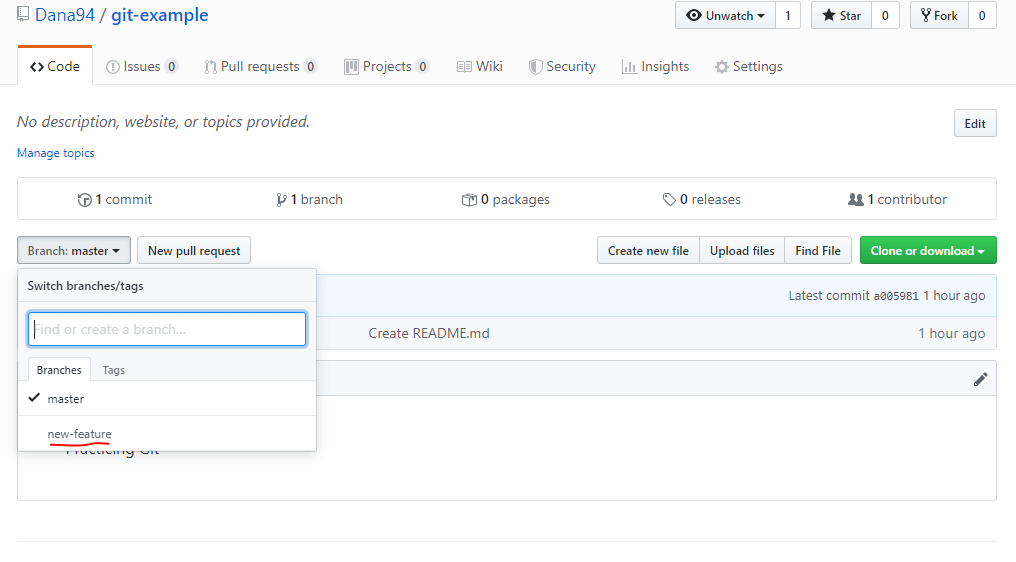Focus the Find or create a branch field
Image resolution: width=1016 pixels, height=562 pixels.
click(x=167, y=329)
